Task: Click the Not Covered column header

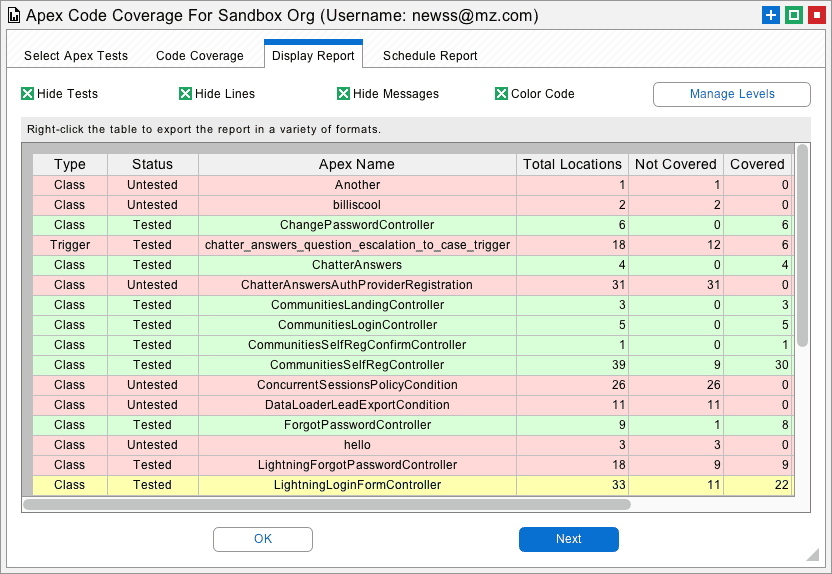Action: click(676, 164)
